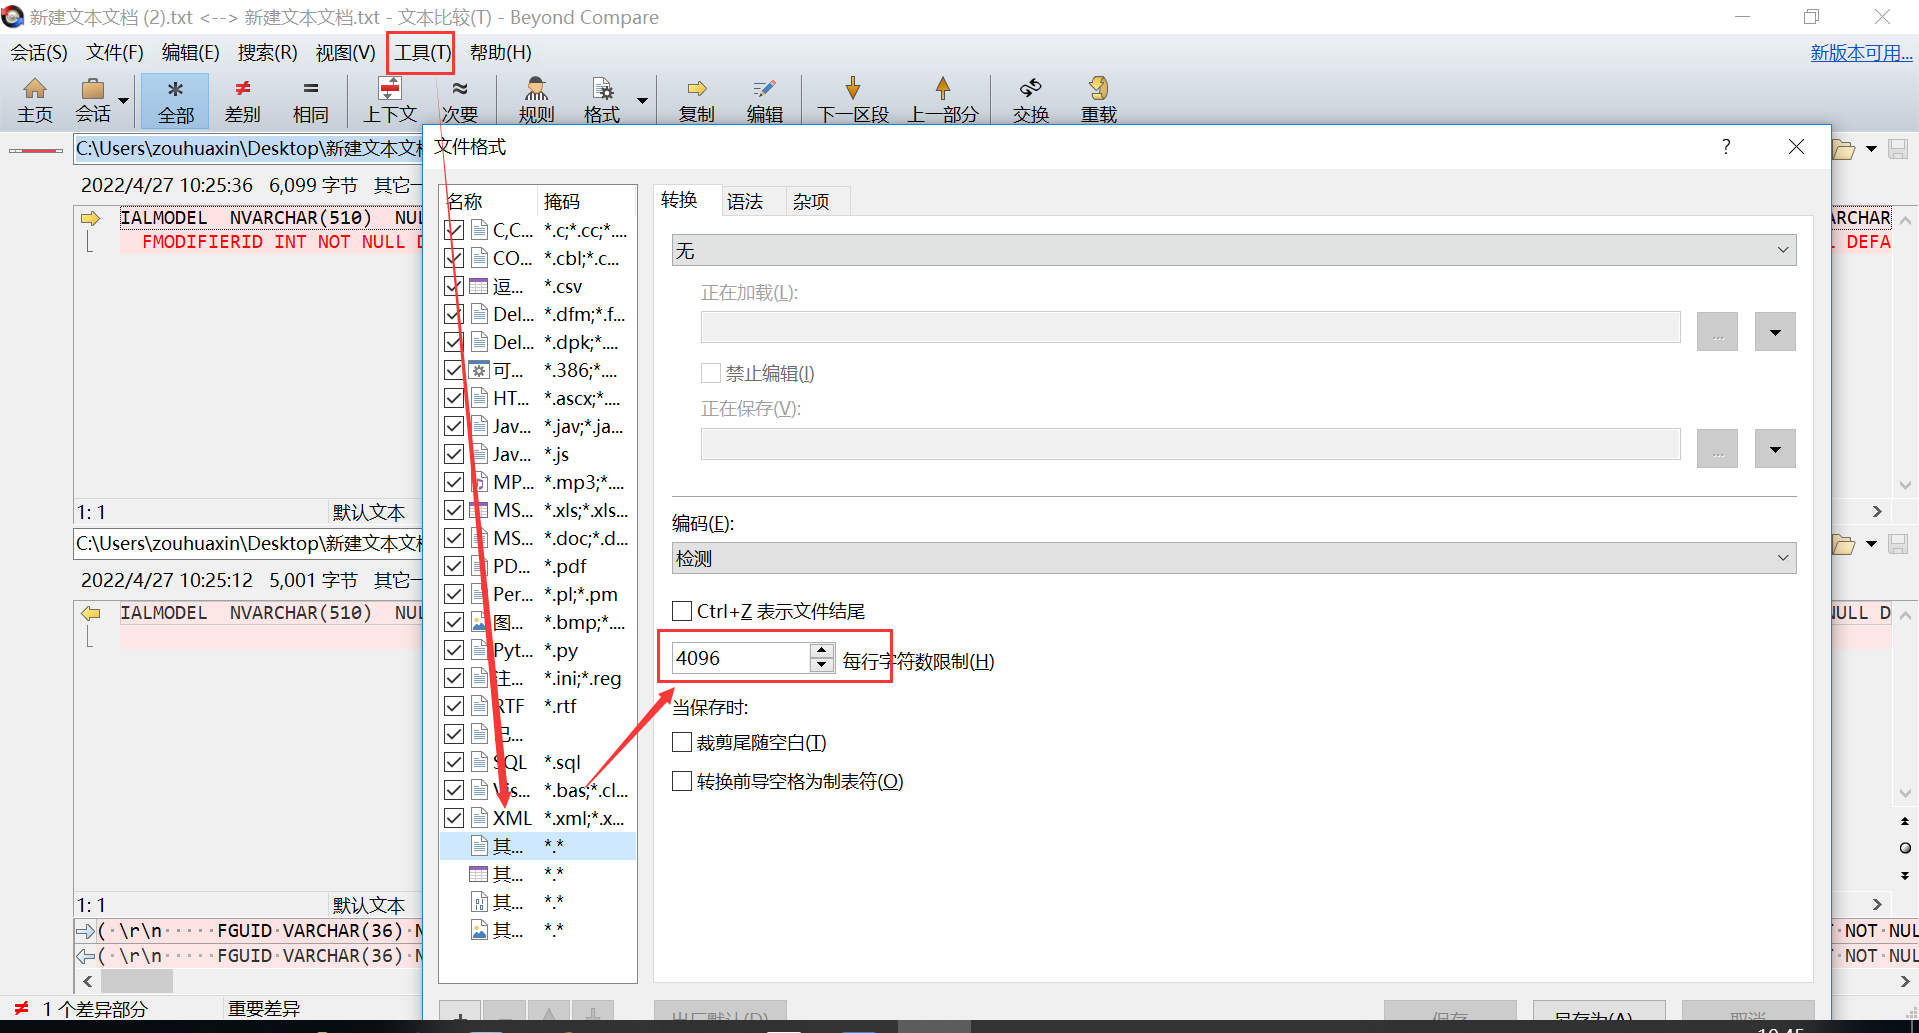Toggle the checkbox for the *.js format
Screen dimensions: 1919x1033
click(454, 454)
